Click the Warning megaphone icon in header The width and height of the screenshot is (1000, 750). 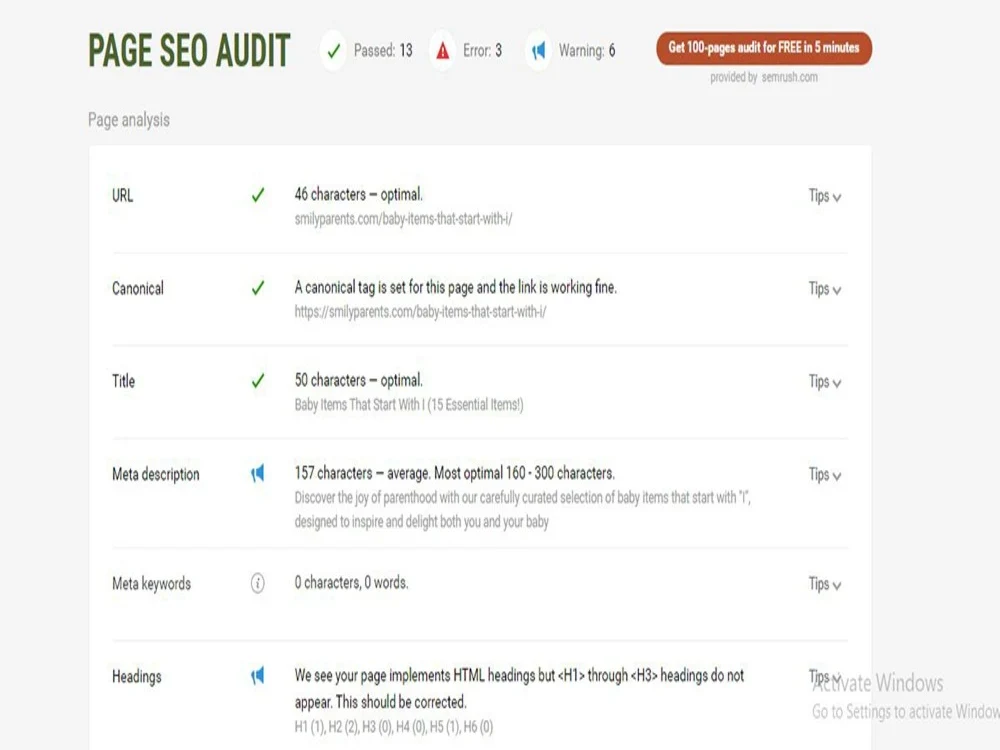click(539, 50)
